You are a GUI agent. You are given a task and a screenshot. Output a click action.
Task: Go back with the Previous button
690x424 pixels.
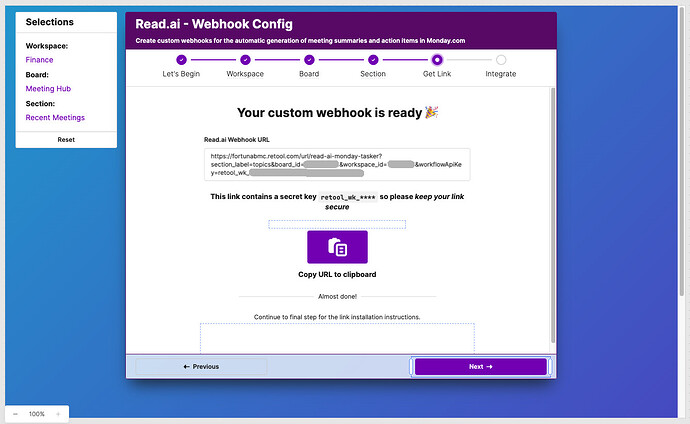(201, 366)
